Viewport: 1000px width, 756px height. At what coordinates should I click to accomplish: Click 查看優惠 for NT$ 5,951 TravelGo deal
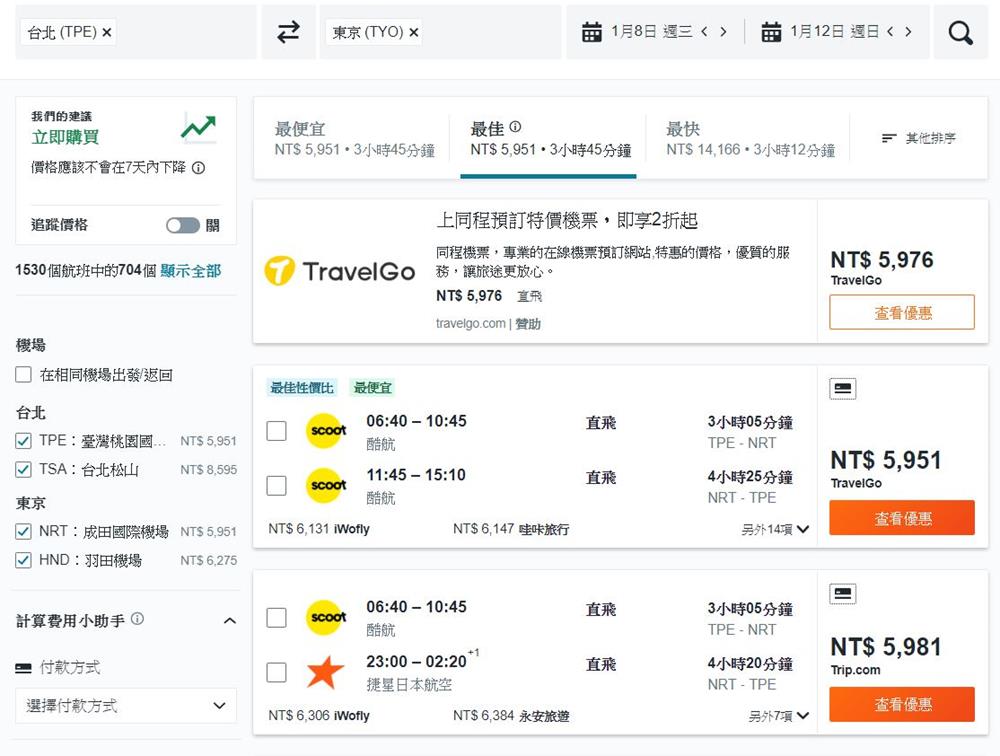[x=901, y=518]
